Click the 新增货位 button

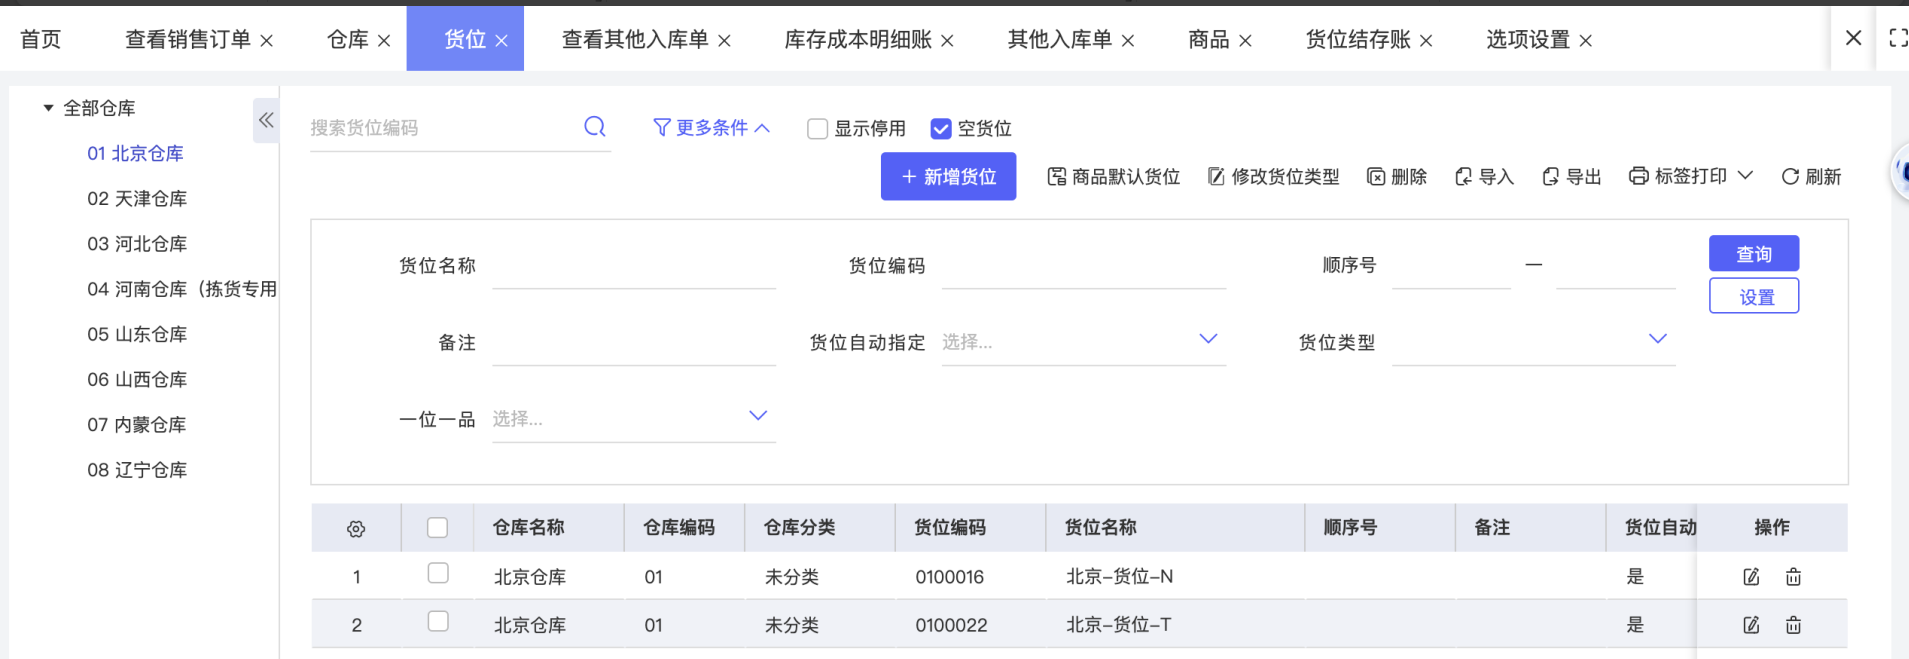tap(948, 177)
